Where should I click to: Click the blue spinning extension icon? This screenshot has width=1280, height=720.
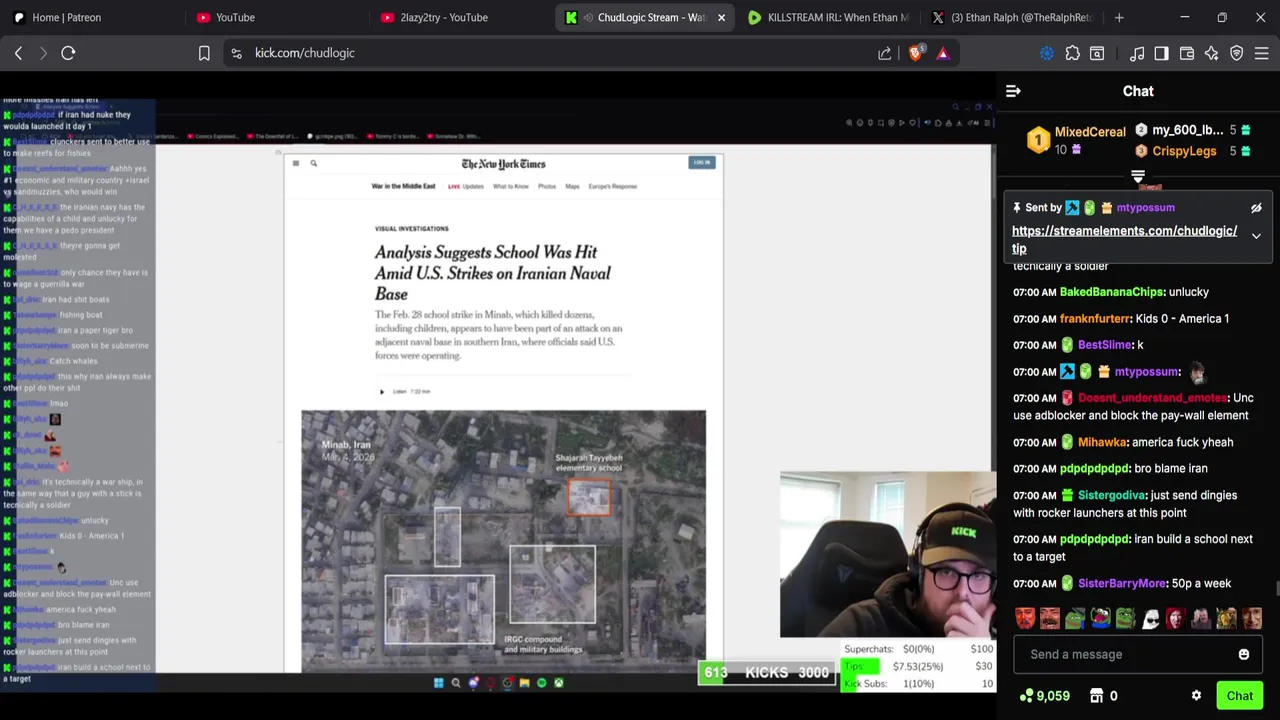tap(1047, 53)
